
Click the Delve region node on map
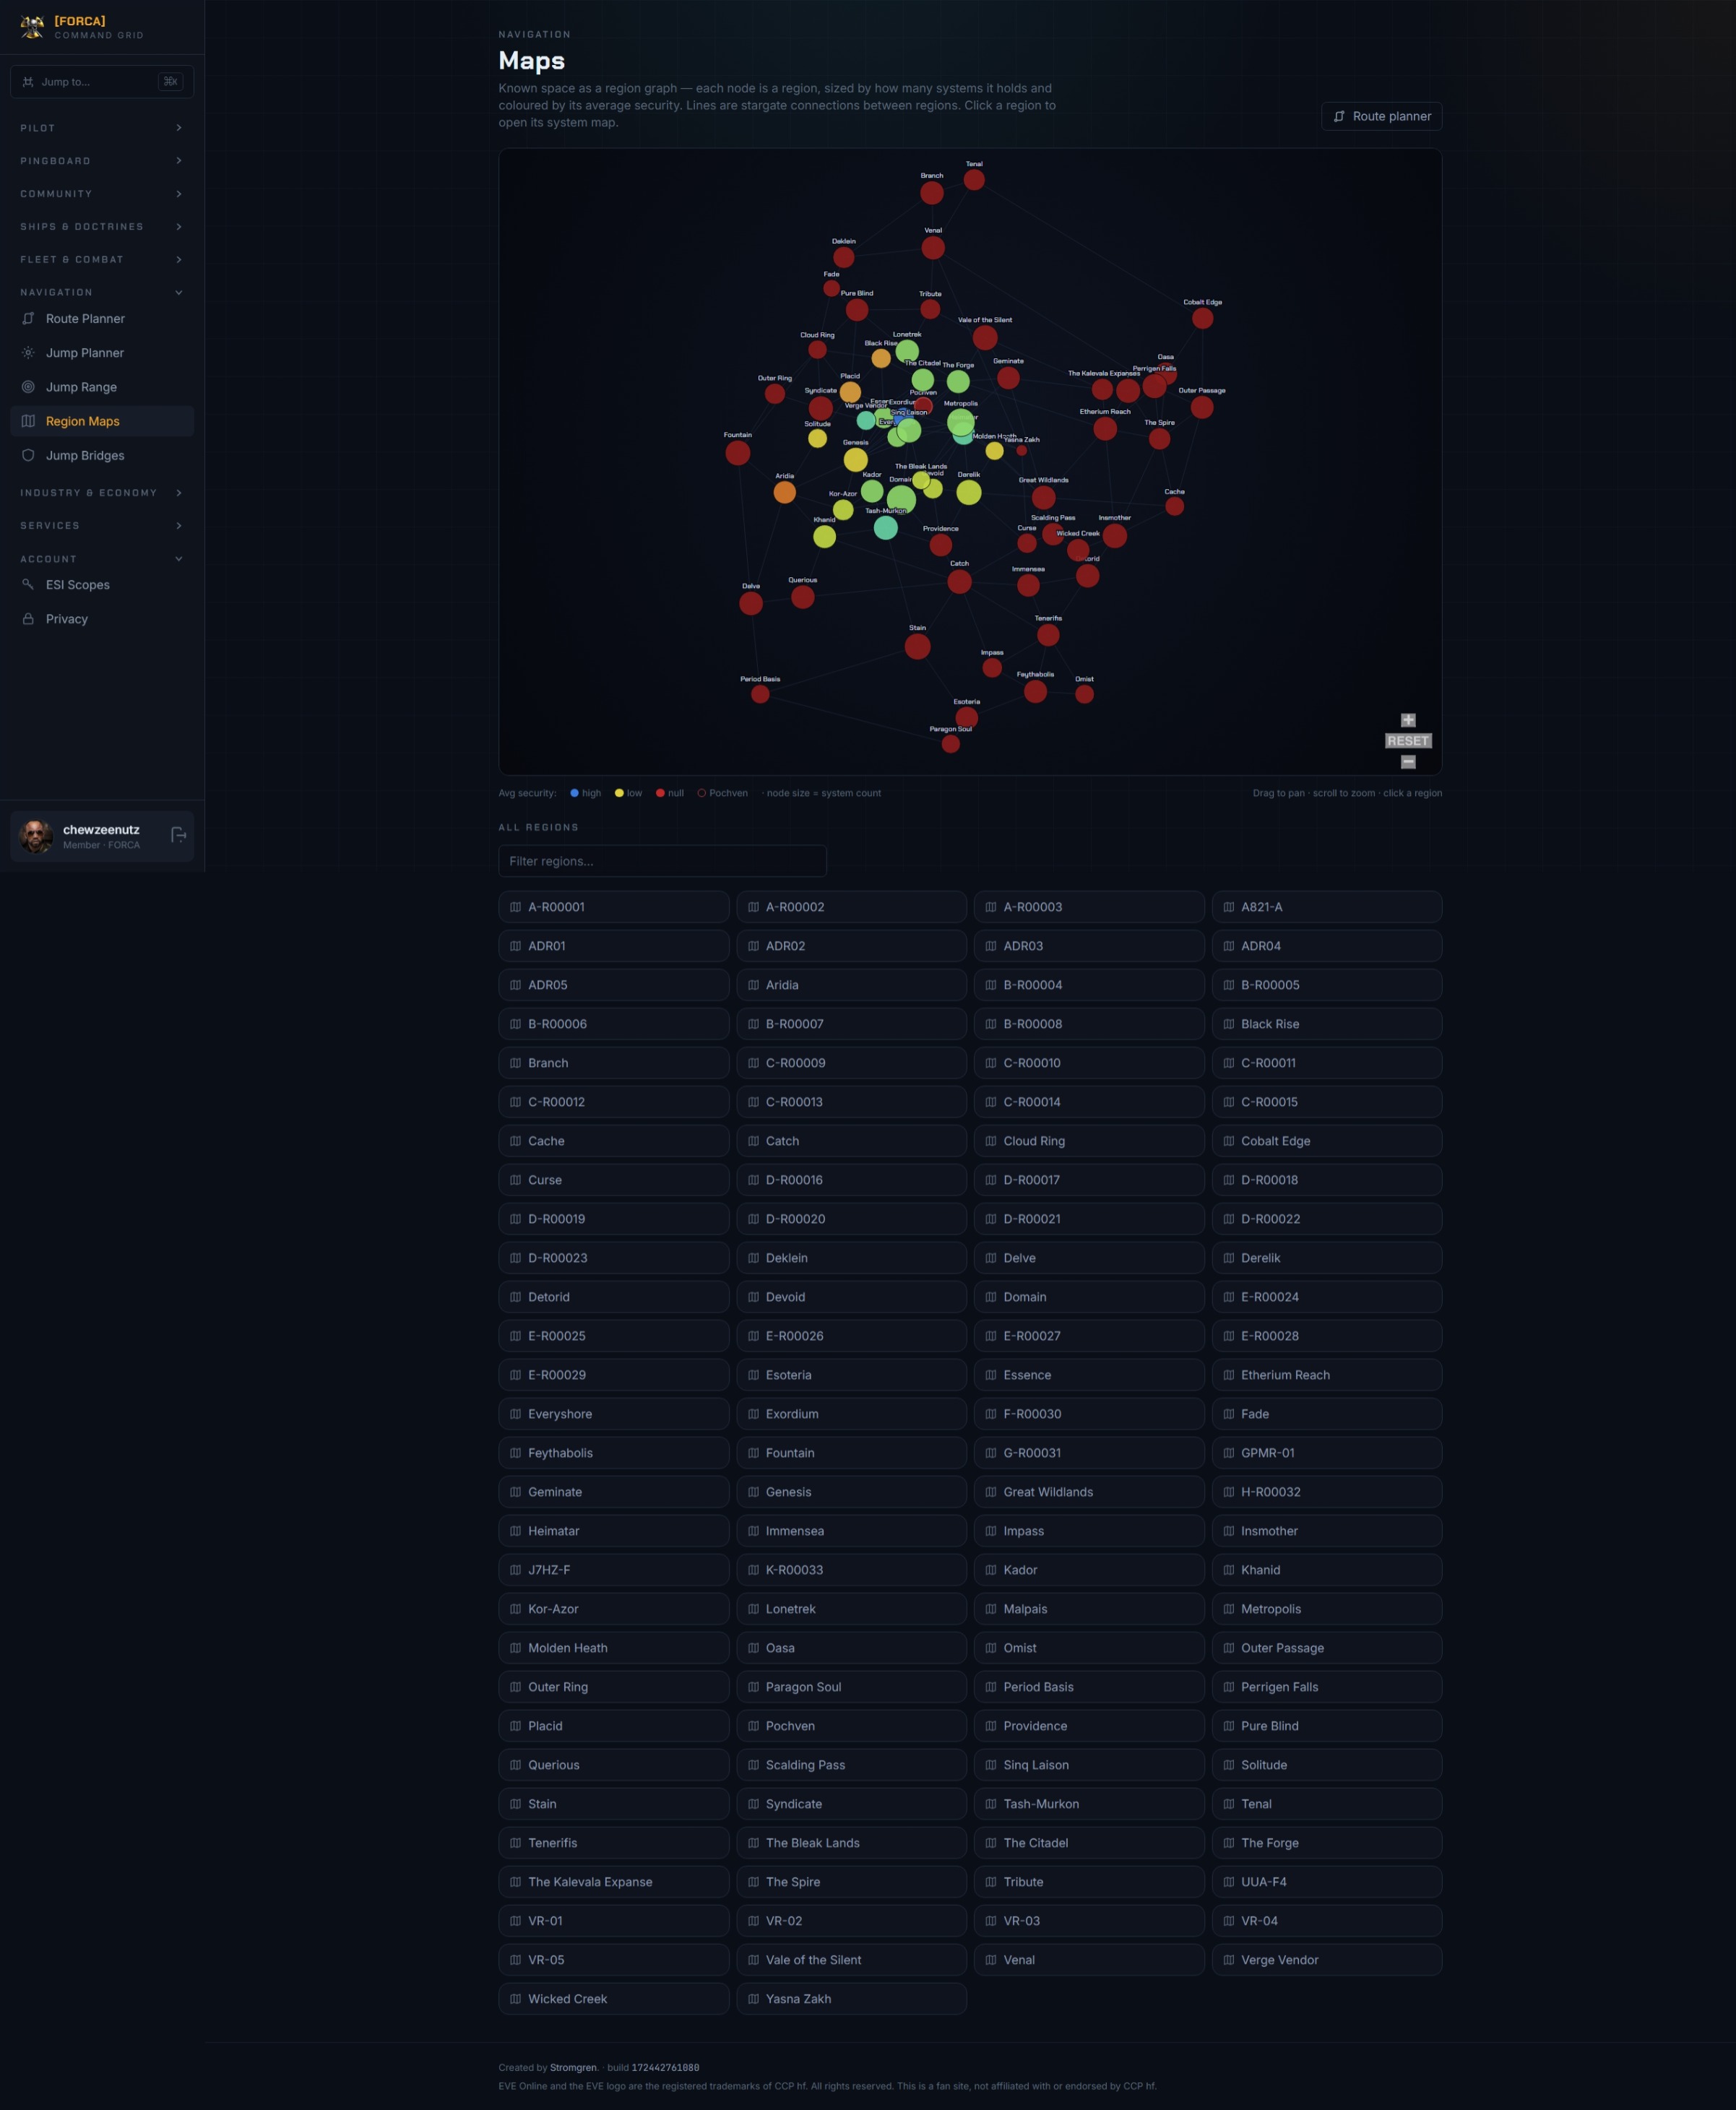(751, 604)
